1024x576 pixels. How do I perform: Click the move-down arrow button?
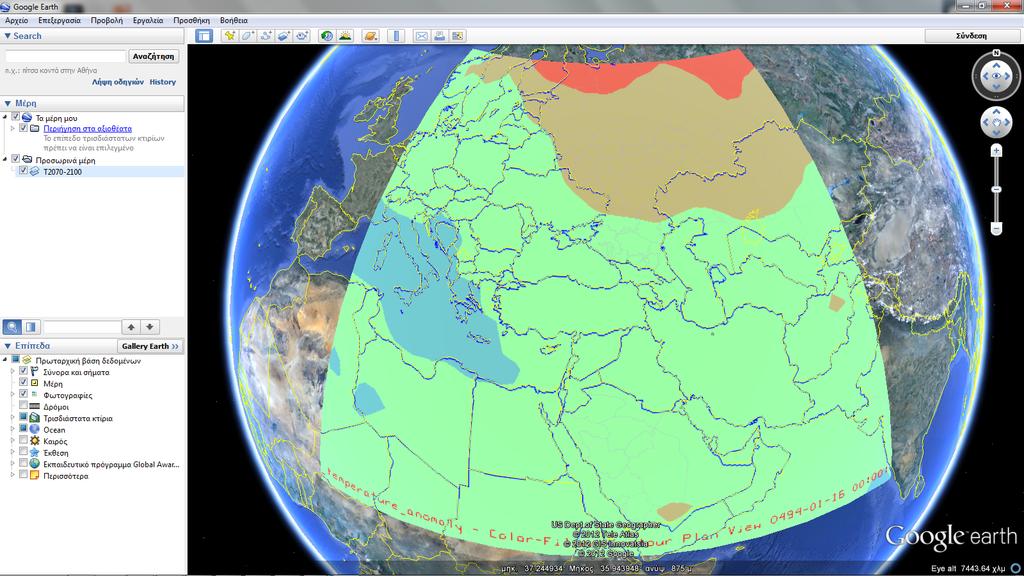pyautogui.click(x=150, y=327)
